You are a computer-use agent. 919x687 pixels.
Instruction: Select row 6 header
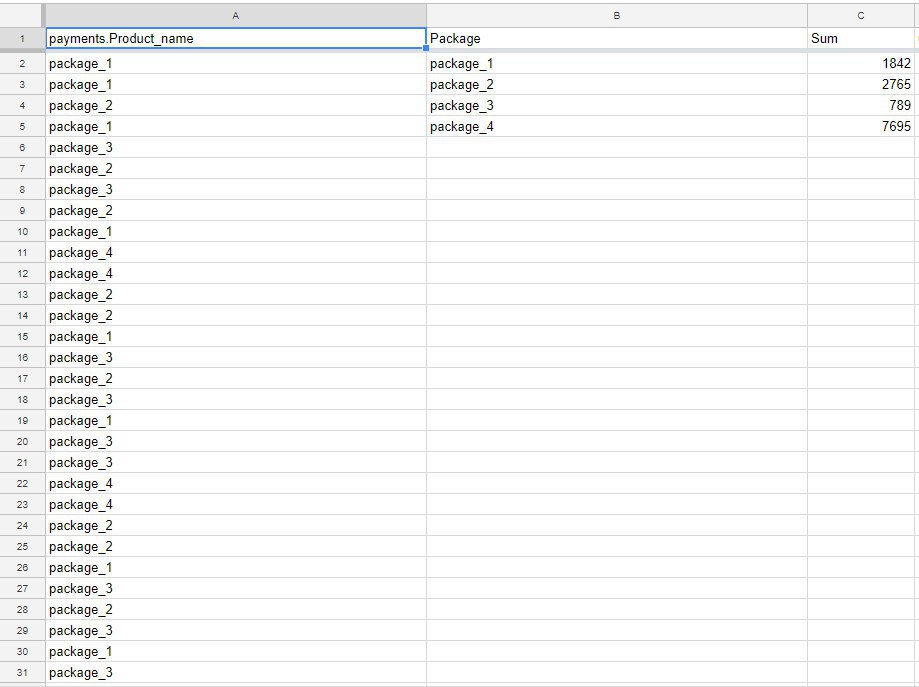pos(22,148)
